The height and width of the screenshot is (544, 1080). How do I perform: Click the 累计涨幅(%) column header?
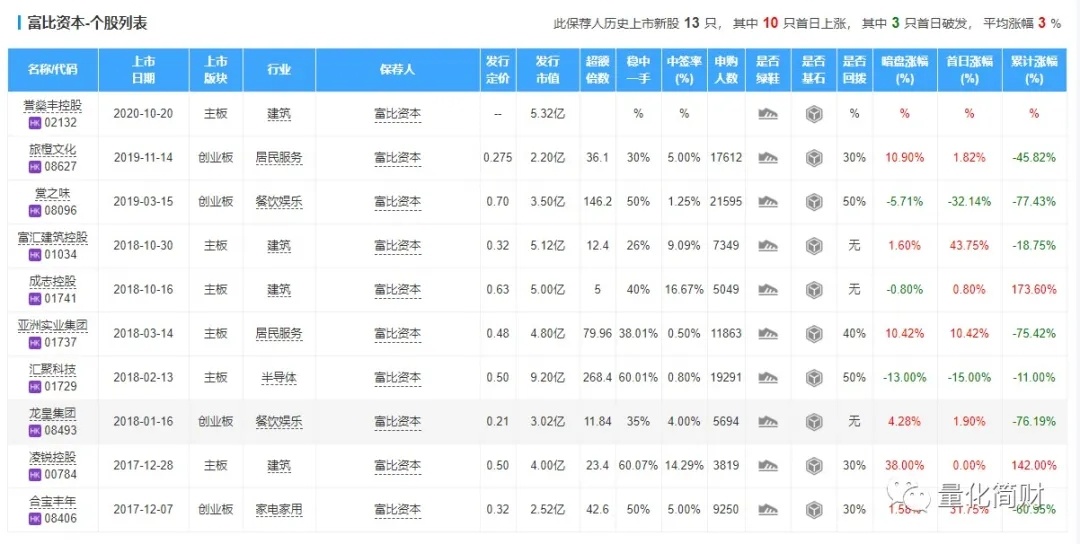1034,70
